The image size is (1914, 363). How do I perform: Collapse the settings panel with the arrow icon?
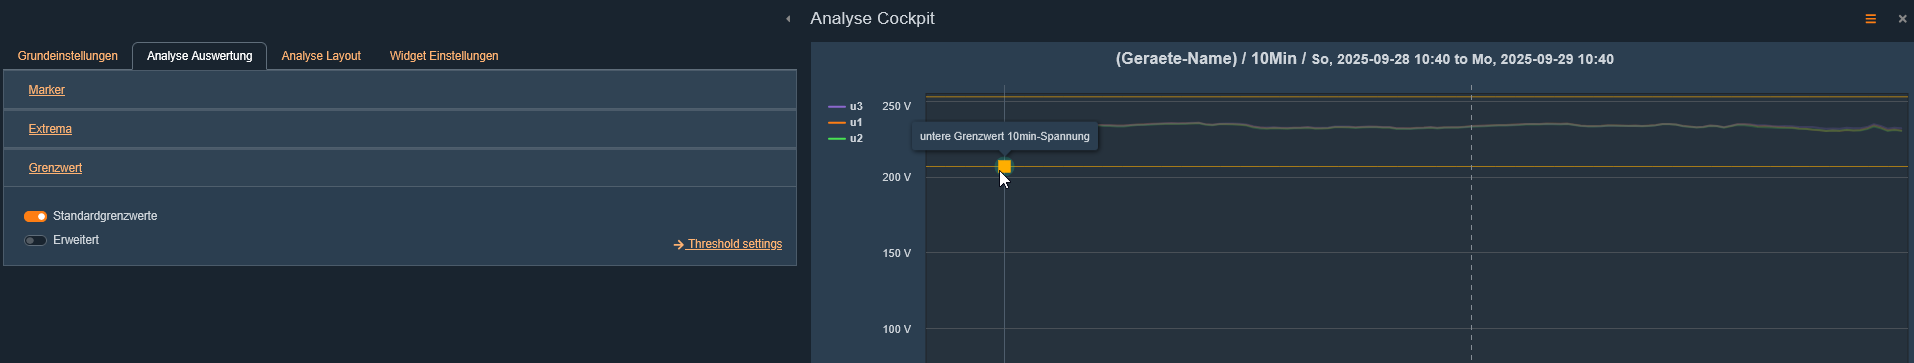click(x=788, y=19)
